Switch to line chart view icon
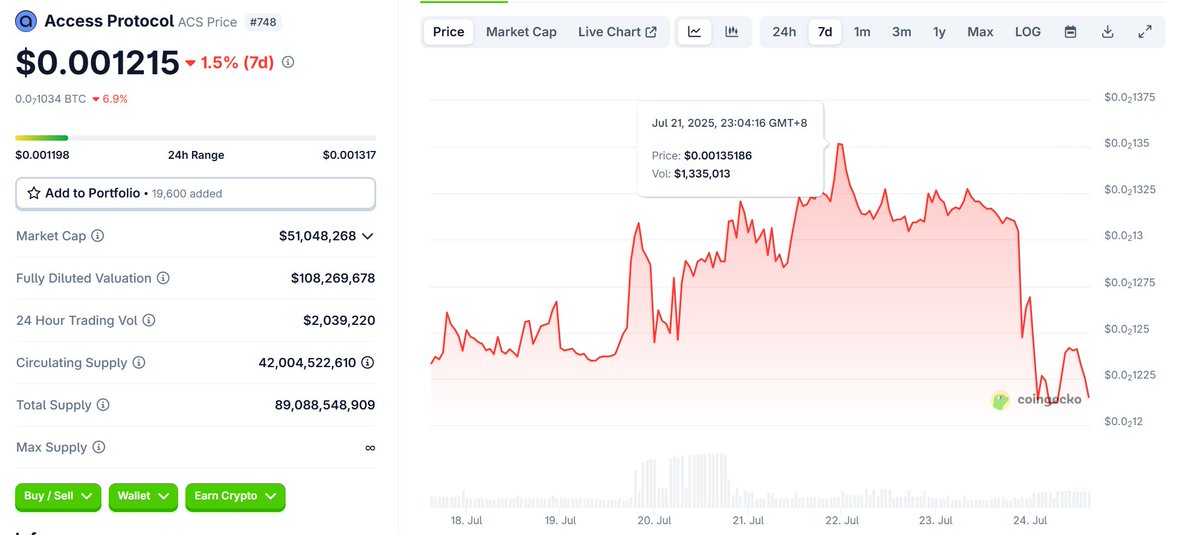The height and width of the screenshot is (535, 1200). tap(694, 32)
